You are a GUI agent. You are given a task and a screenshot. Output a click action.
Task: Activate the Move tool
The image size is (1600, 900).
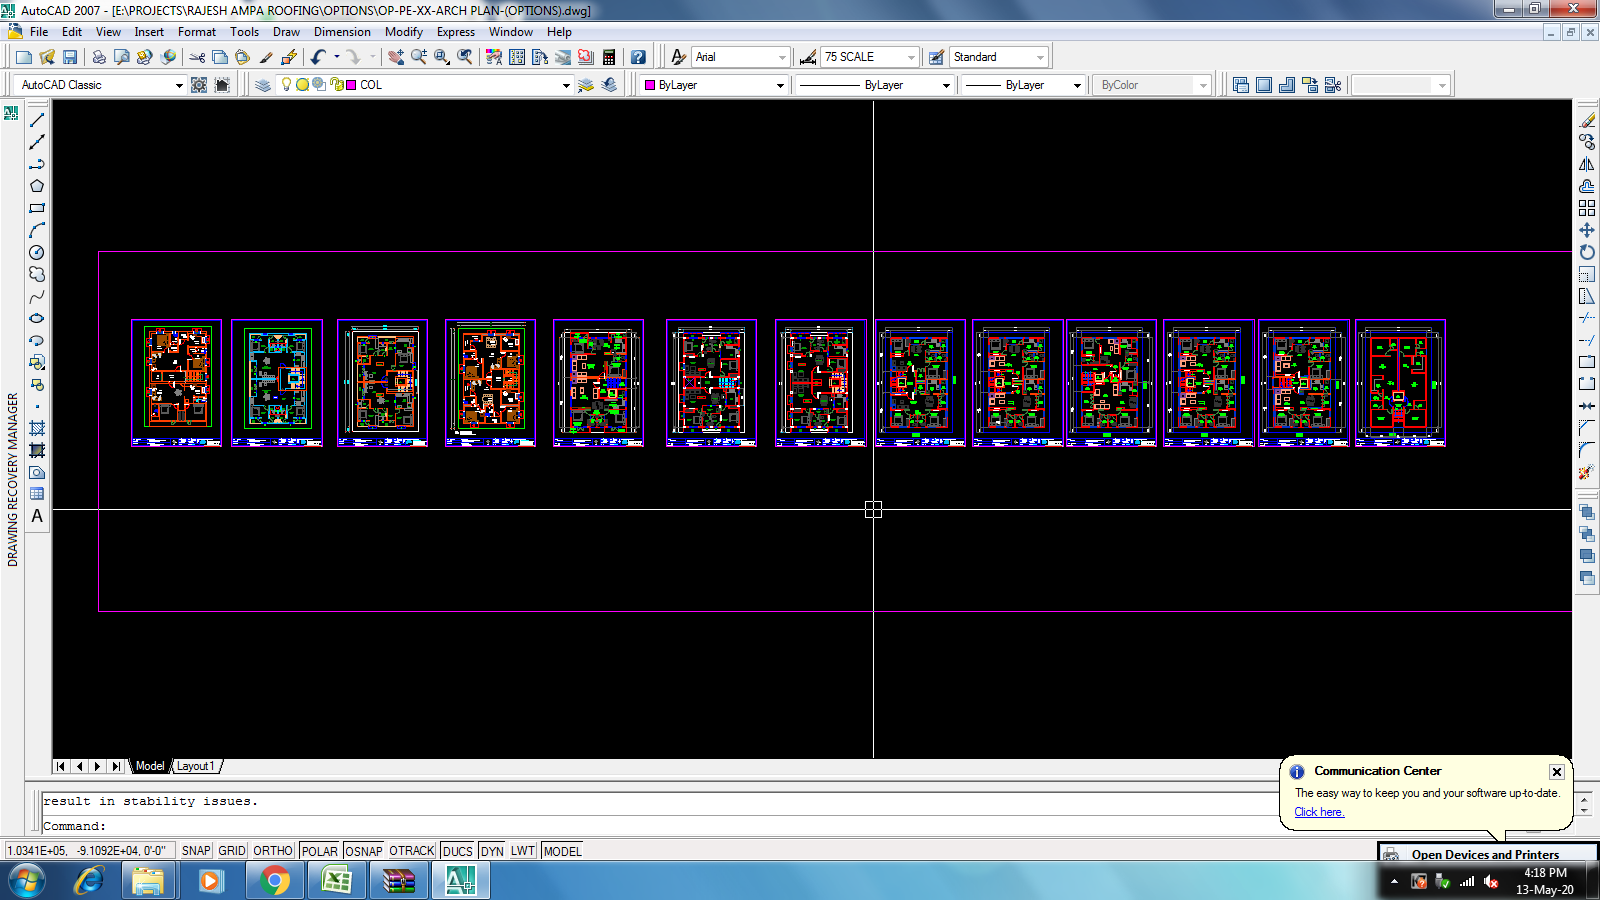click(1586, 229)
